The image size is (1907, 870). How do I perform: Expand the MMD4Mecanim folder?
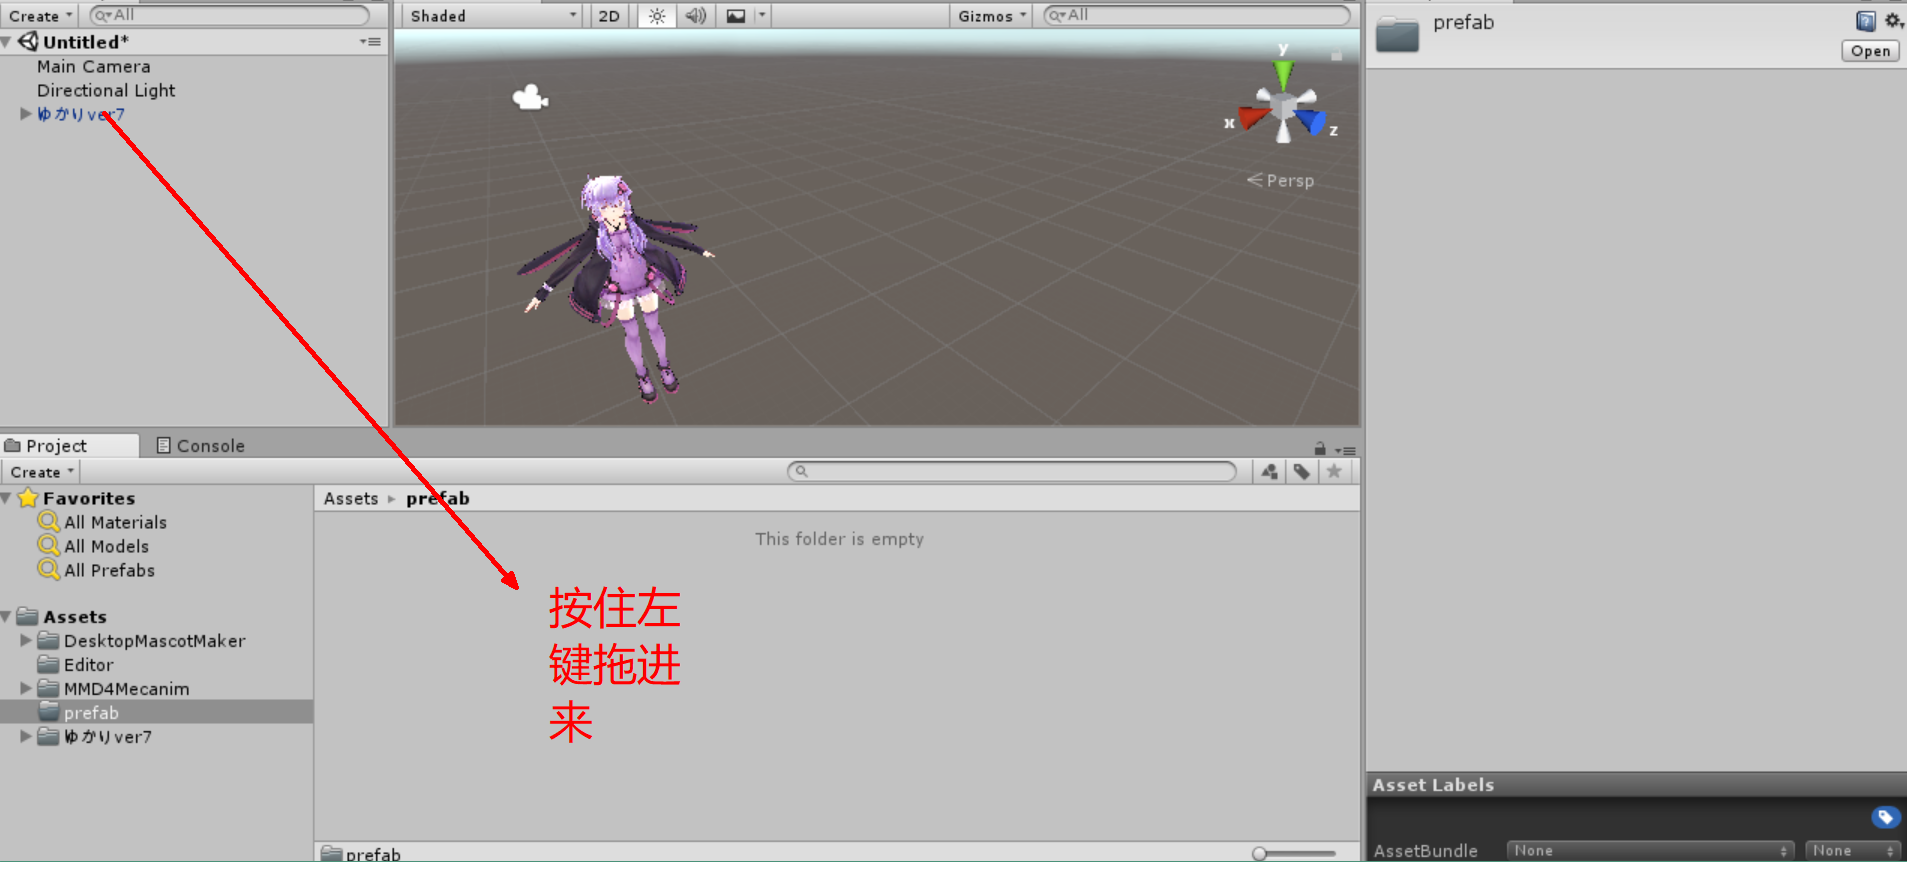coord(26,689)
